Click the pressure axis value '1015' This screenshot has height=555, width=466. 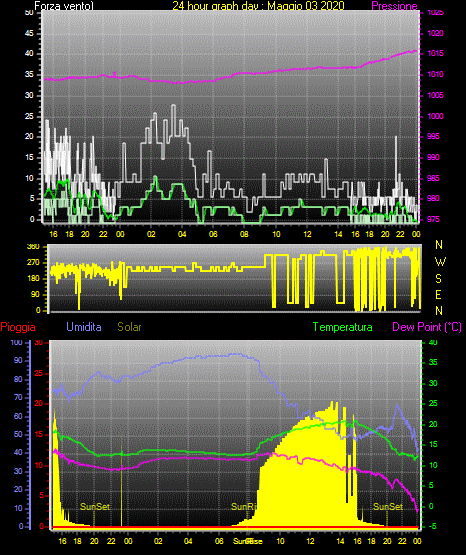point(435,53)
